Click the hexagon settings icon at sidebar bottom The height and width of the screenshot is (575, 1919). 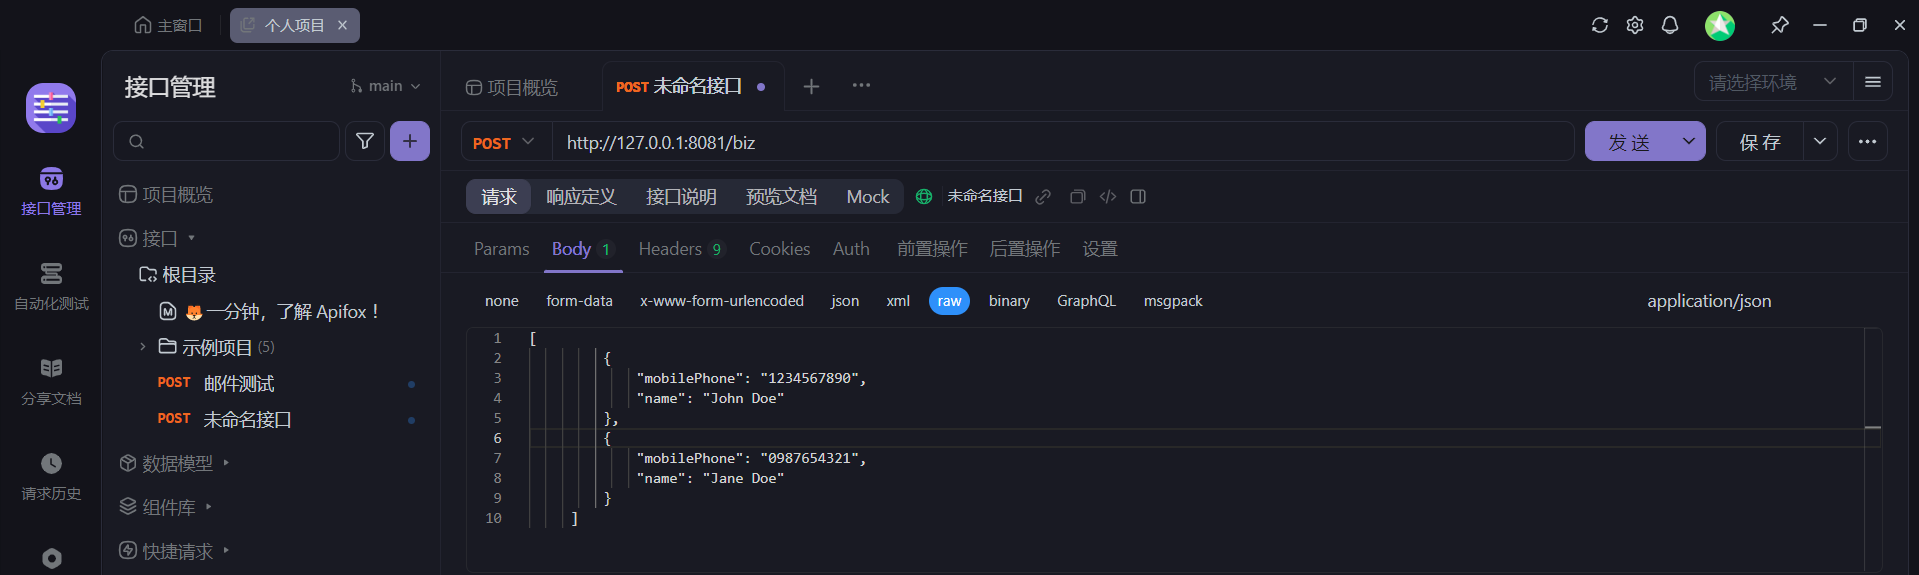click(52, 558)
